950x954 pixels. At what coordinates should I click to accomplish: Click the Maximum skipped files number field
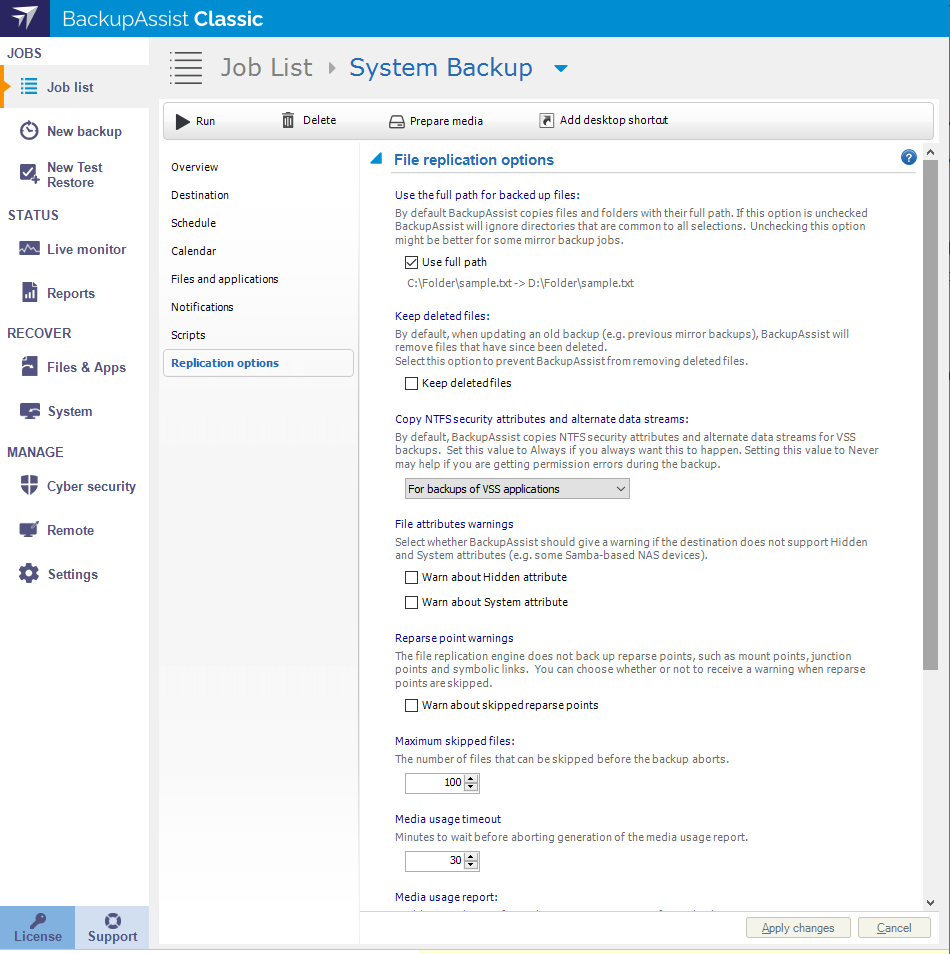tap(434, 782)
